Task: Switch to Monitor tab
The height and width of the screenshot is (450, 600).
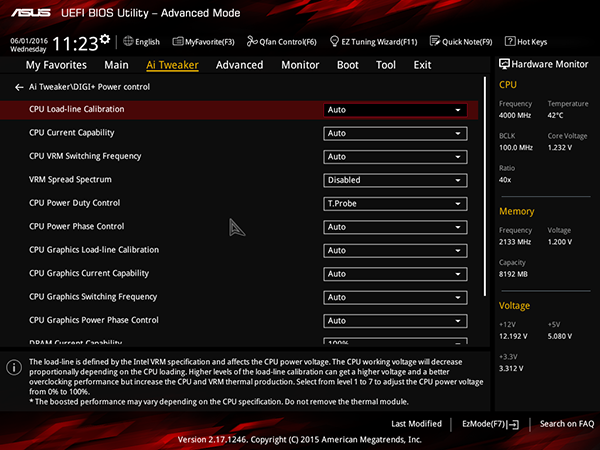Action: (x=300, y=65)
